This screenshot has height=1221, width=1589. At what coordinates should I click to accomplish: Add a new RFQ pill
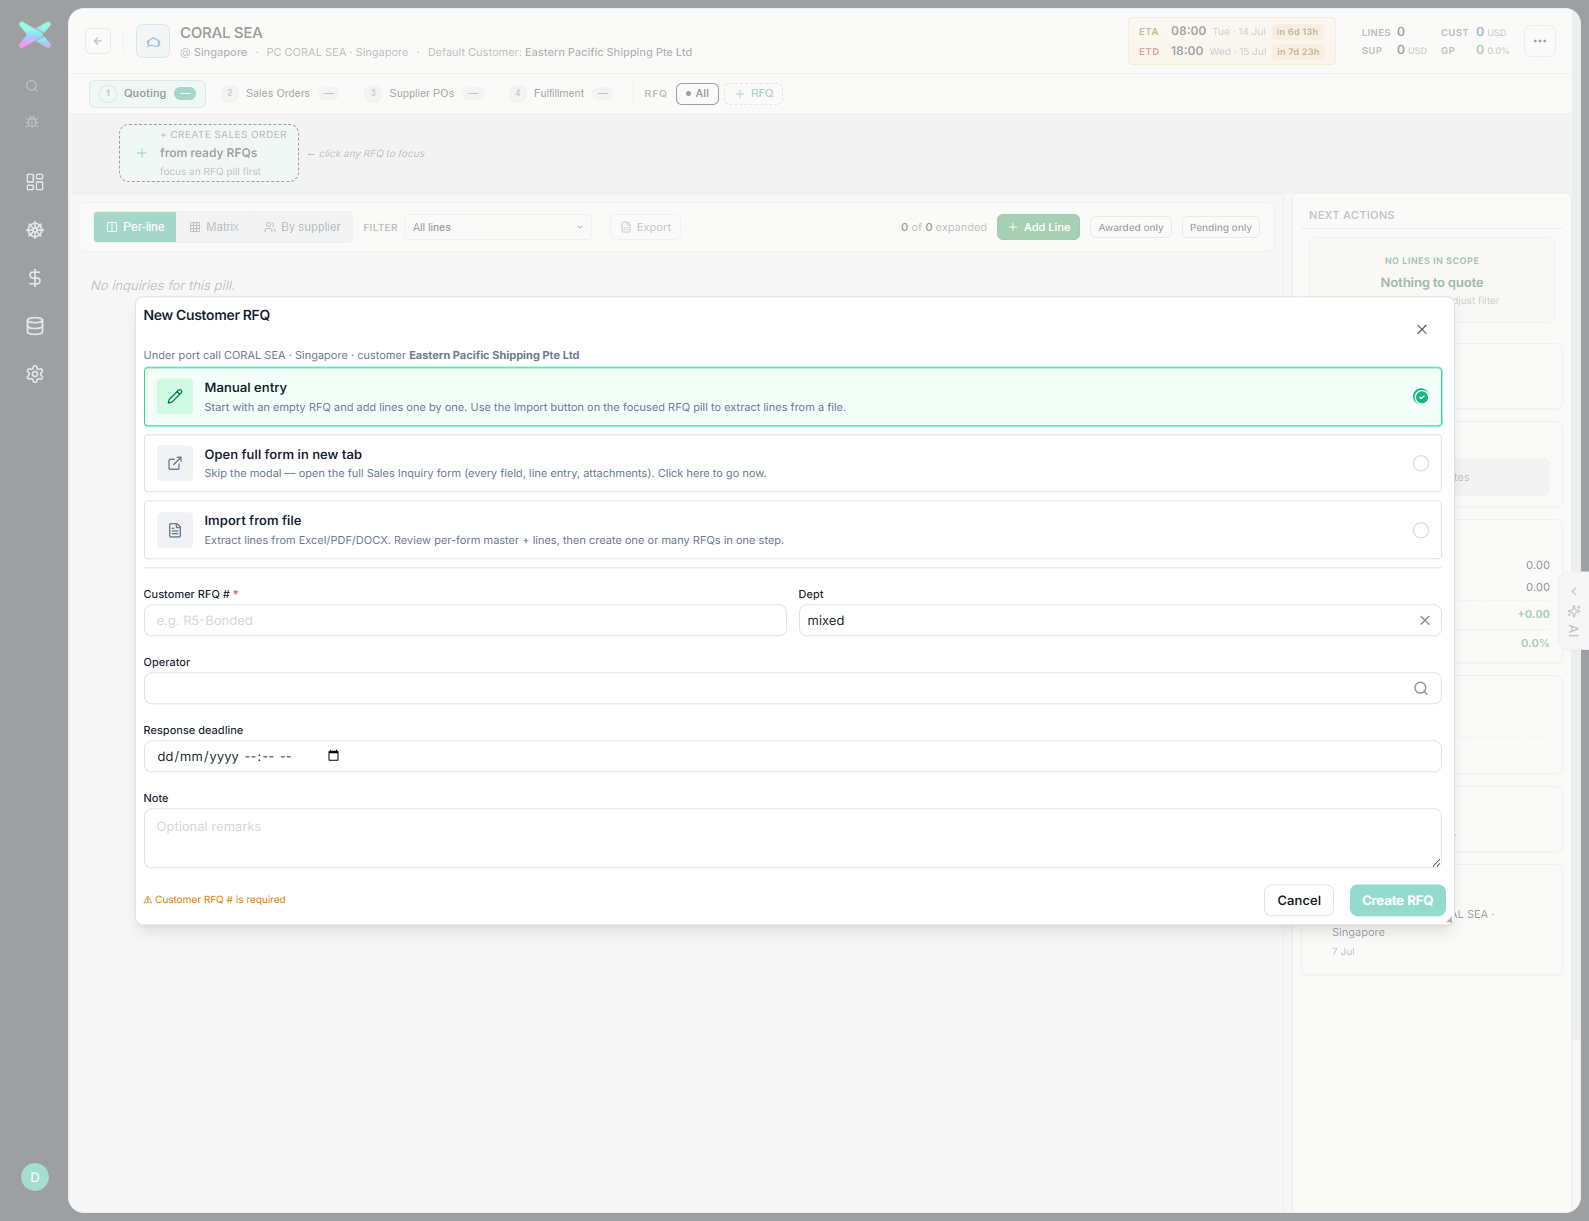coord(754,94)
